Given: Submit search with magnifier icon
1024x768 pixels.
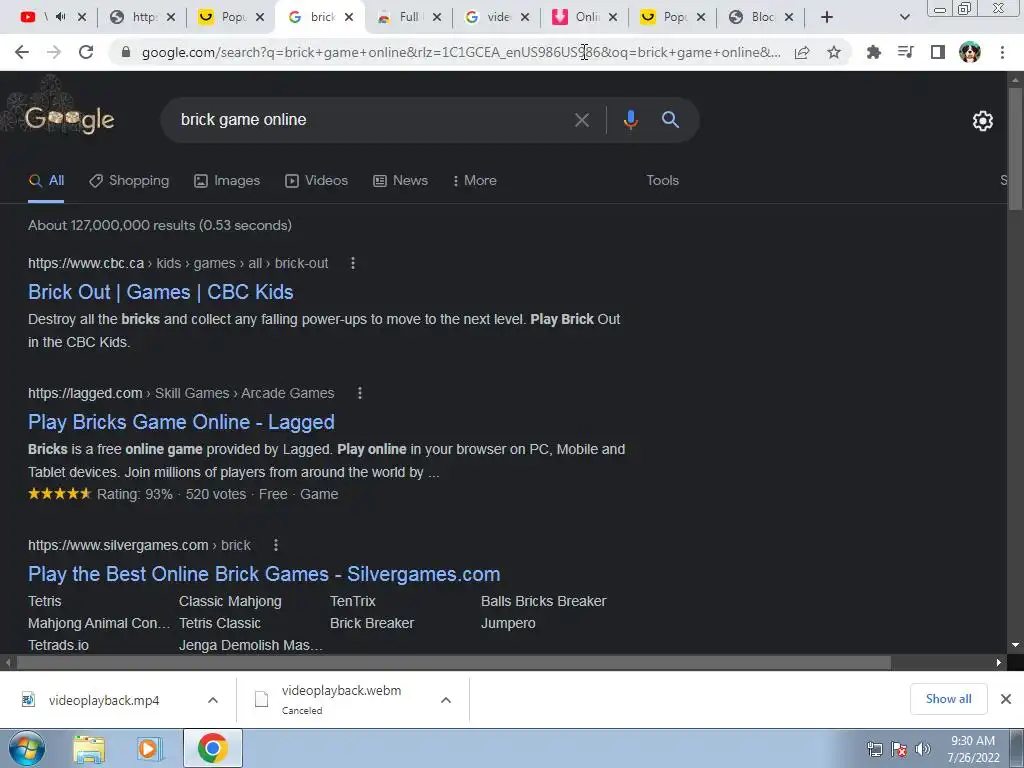Looking at the screenshot, I should tap(670, 120).
